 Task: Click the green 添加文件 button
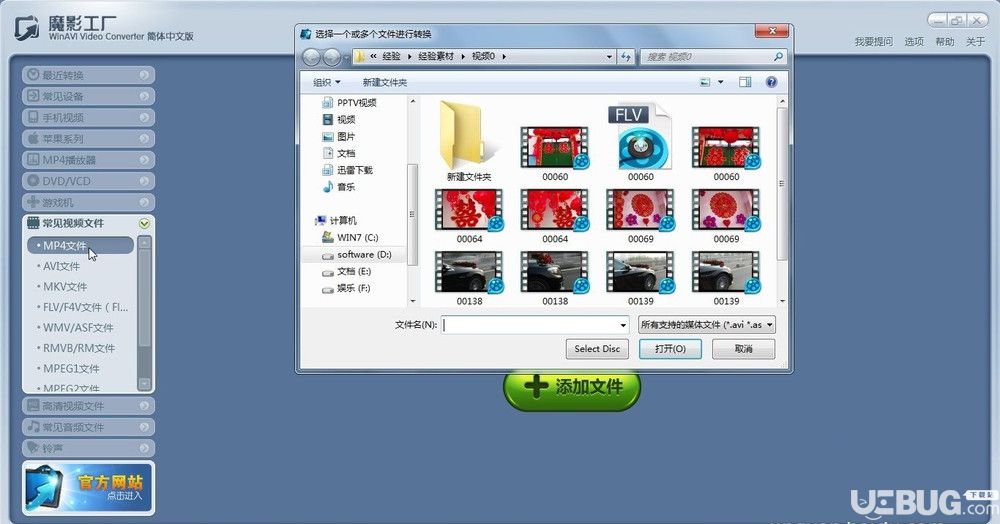tap(572, 386)
